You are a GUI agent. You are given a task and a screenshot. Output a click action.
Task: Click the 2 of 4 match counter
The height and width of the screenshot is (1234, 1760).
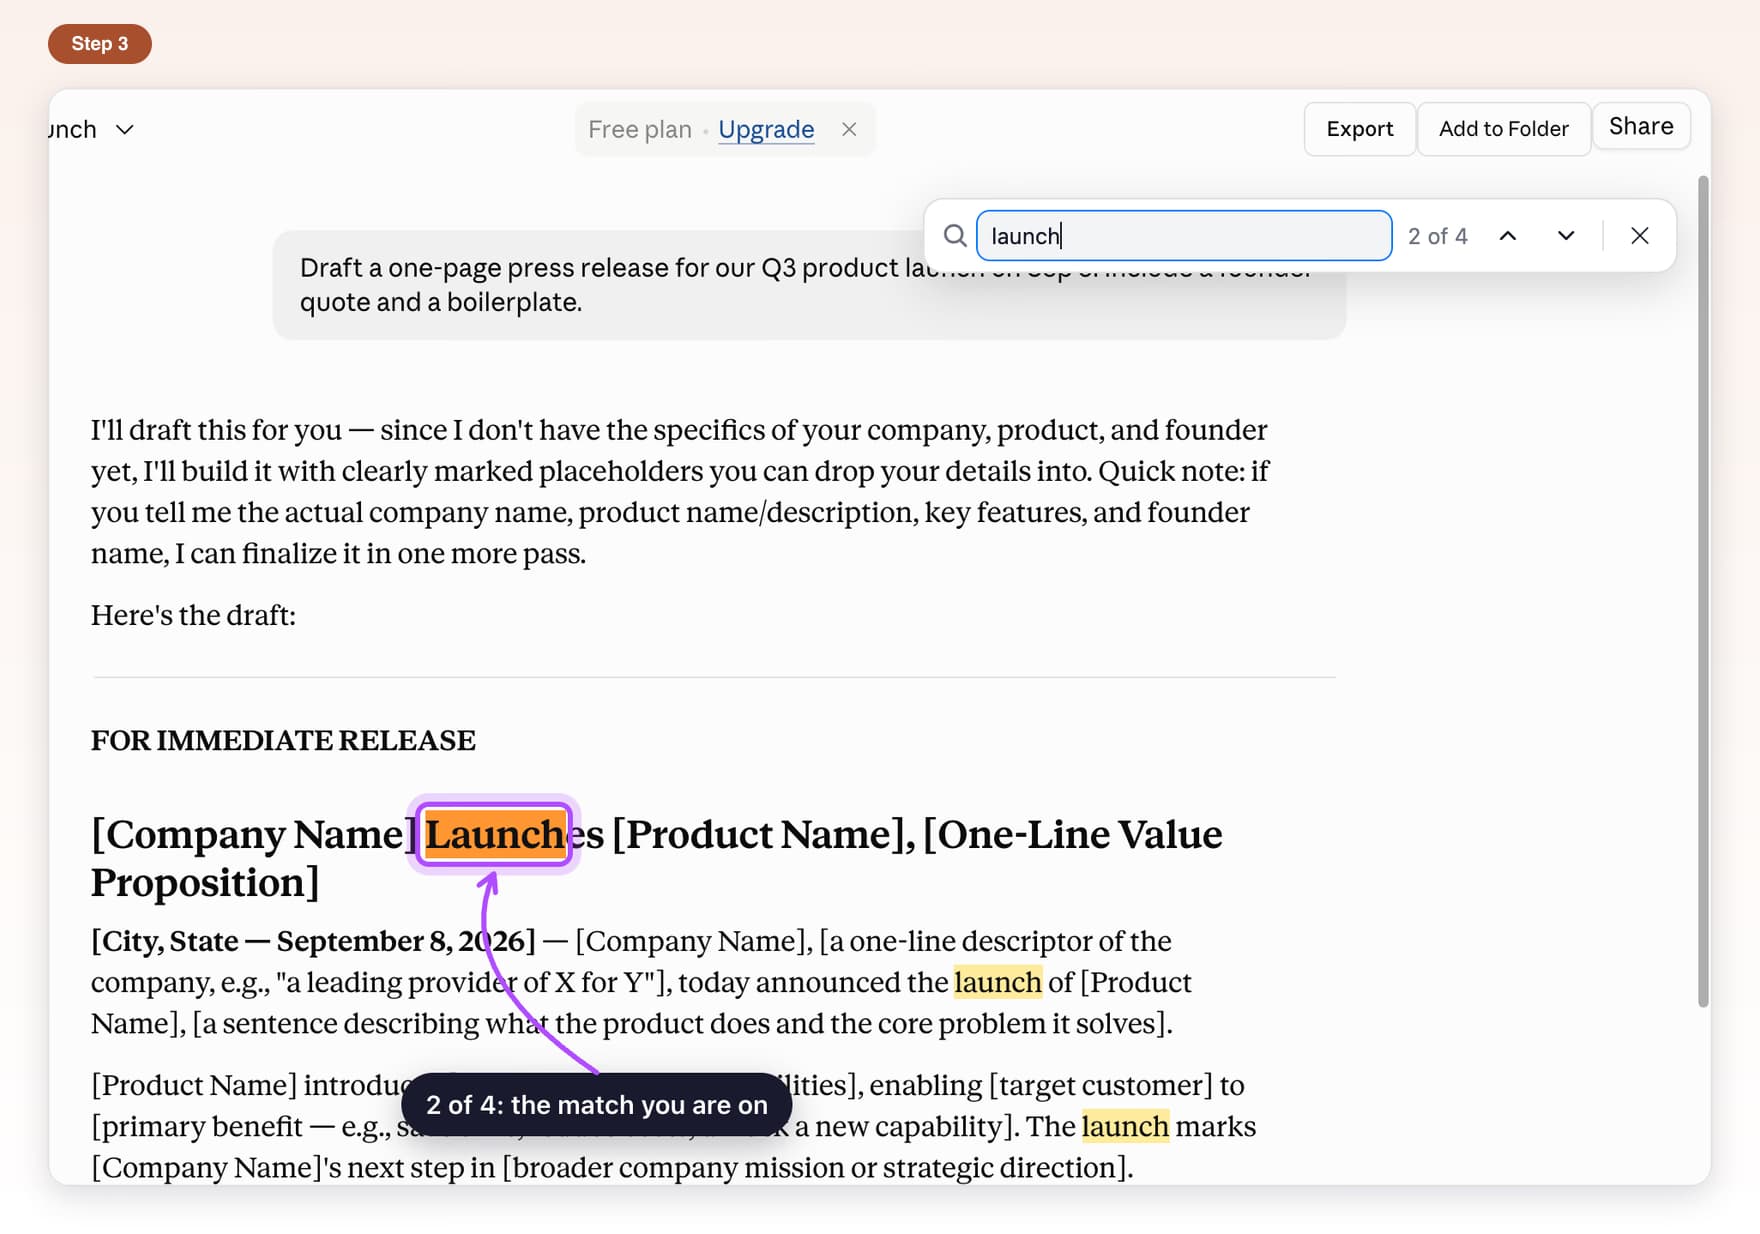[x=1437, y=236]
